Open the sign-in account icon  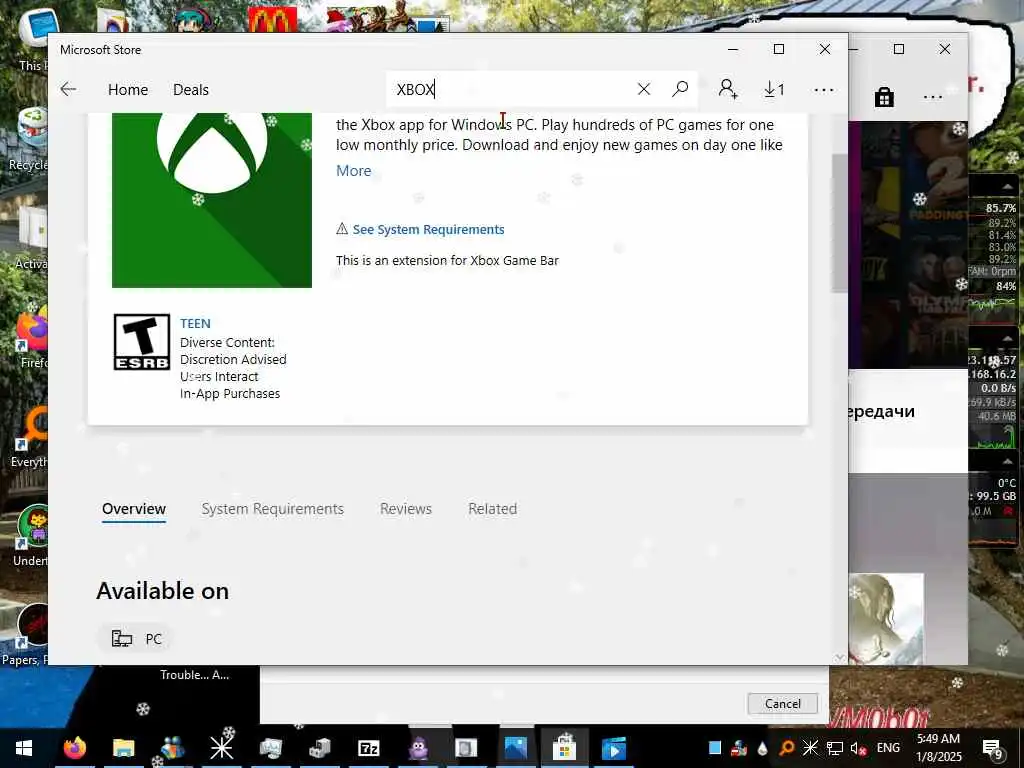point(728,89)
